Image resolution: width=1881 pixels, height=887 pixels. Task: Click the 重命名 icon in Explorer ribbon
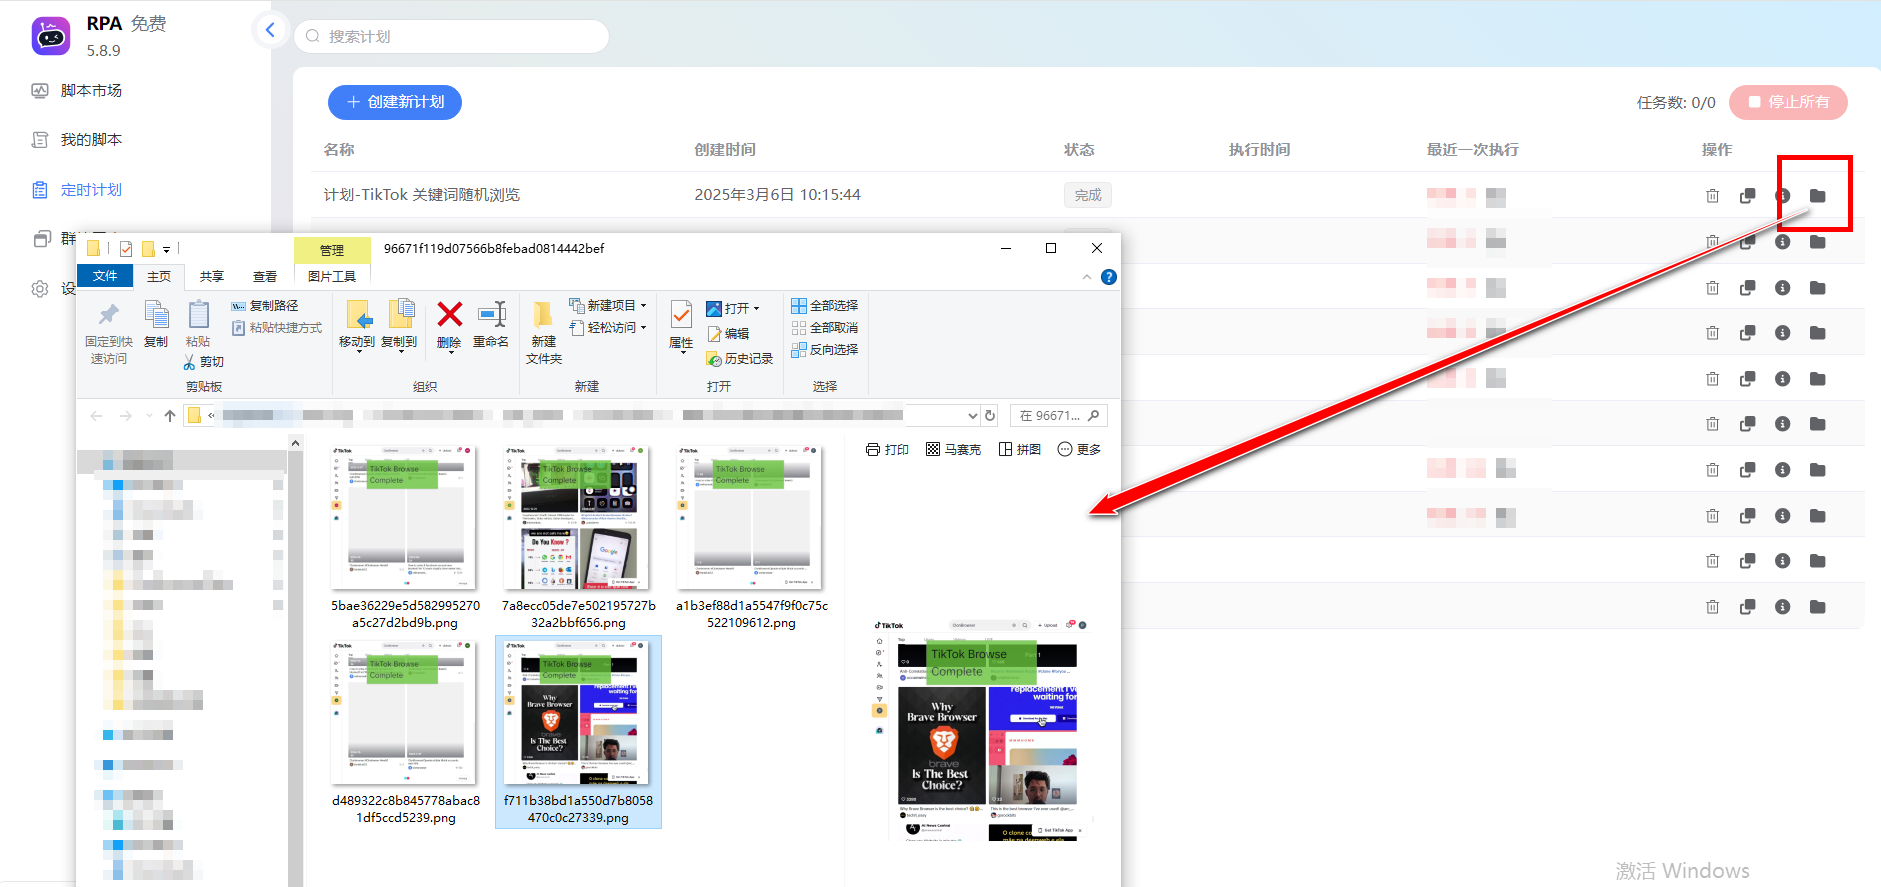(x=491, y=314)
